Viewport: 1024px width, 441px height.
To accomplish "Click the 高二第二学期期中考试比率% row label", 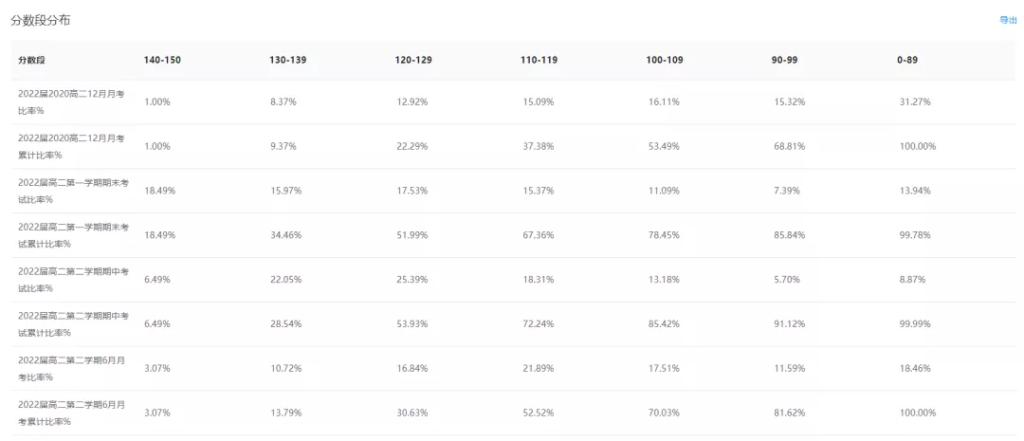I will [x=73, y=280].
